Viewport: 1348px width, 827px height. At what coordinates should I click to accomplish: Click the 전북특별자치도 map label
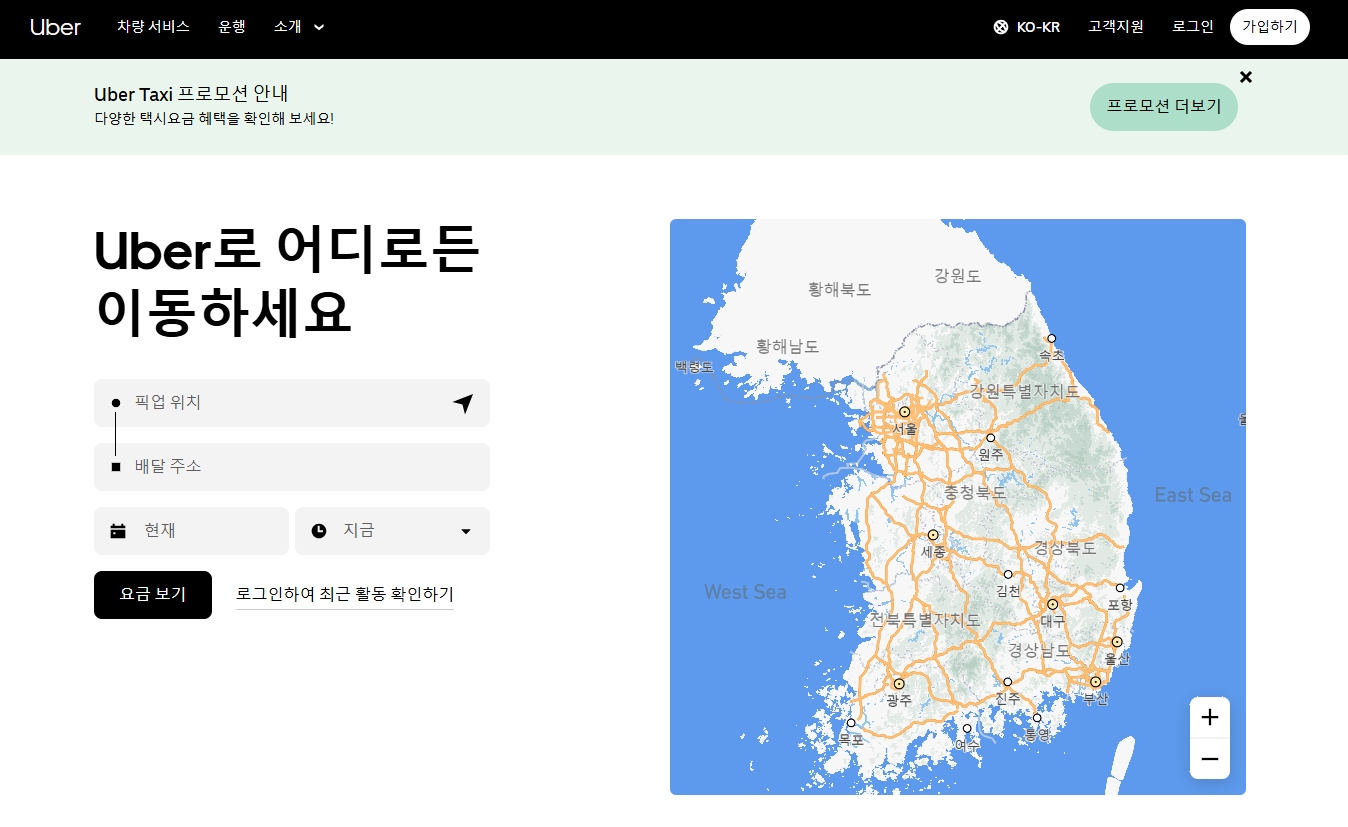point(925,619)
